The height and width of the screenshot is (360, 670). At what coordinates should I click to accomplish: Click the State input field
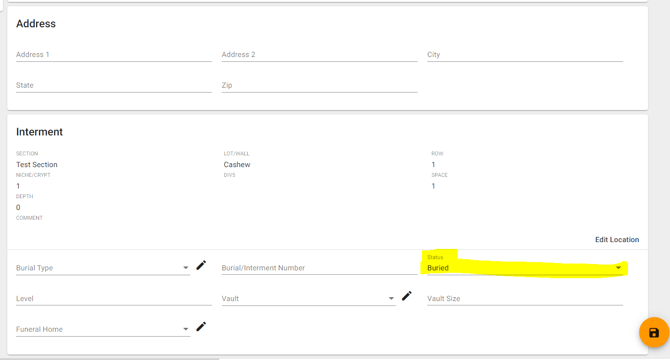coord(114,85)
